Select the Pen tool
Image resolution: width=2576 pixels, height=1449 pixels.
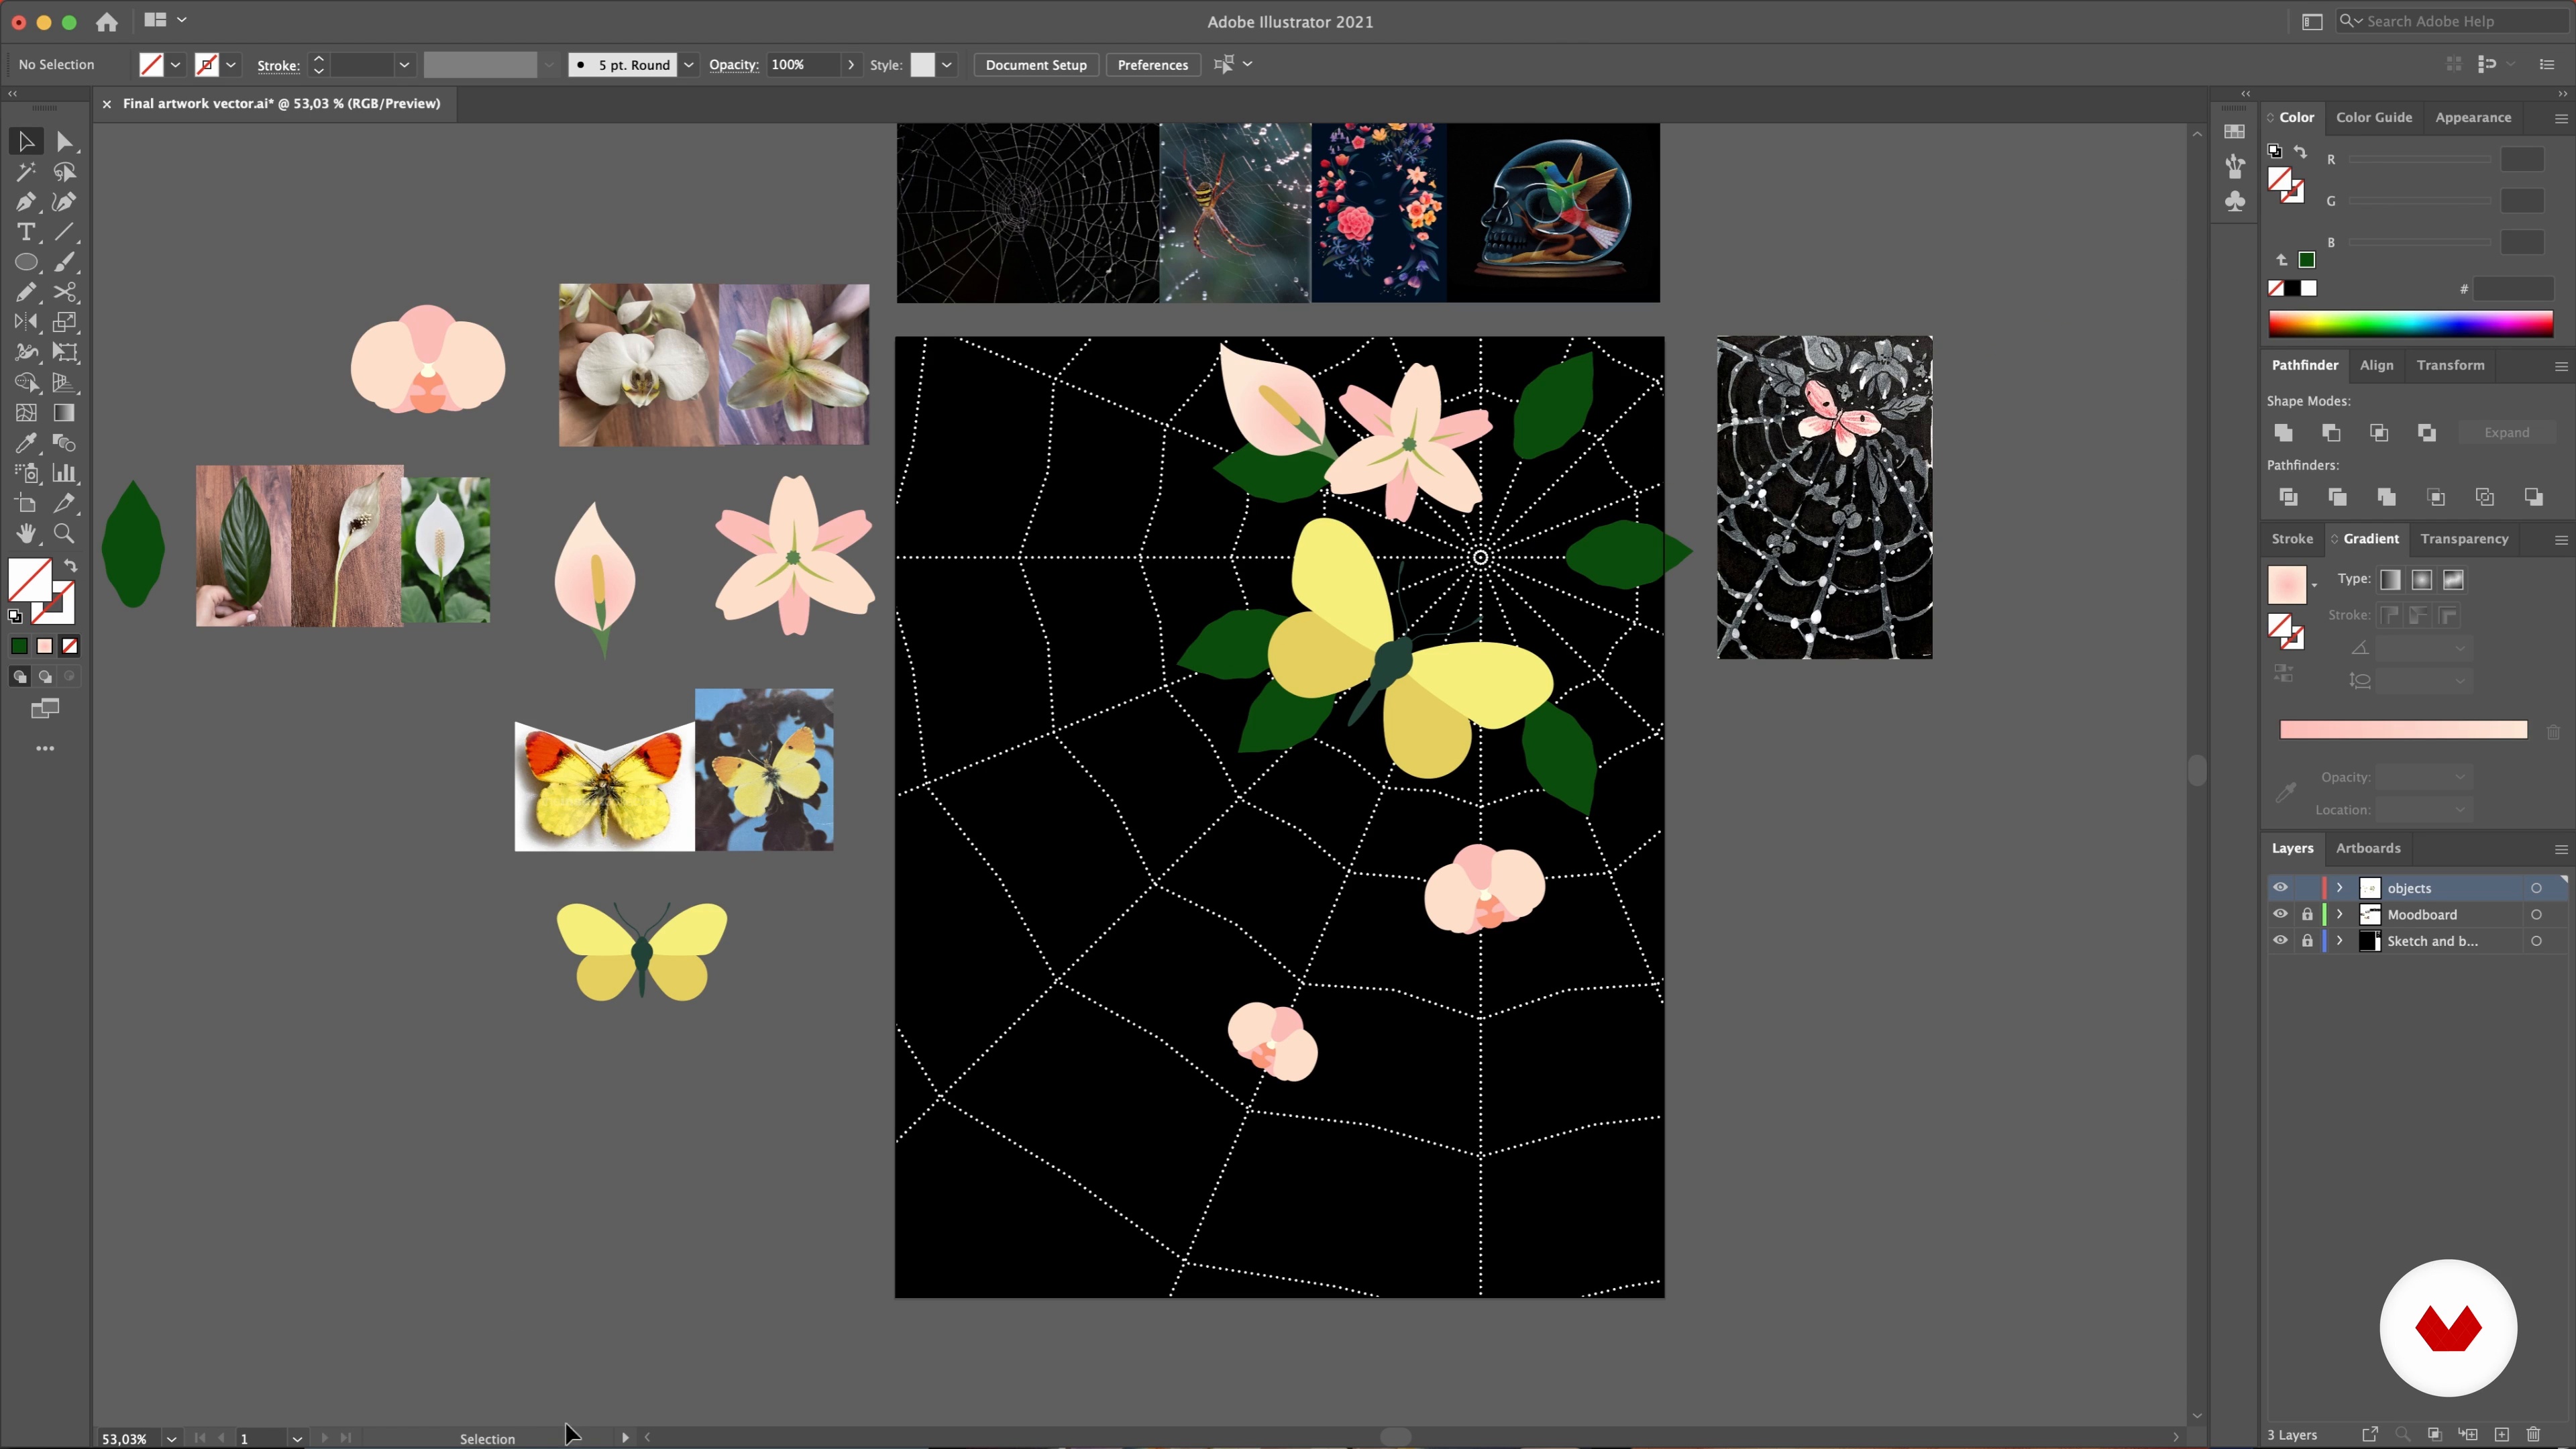[26, 202]
